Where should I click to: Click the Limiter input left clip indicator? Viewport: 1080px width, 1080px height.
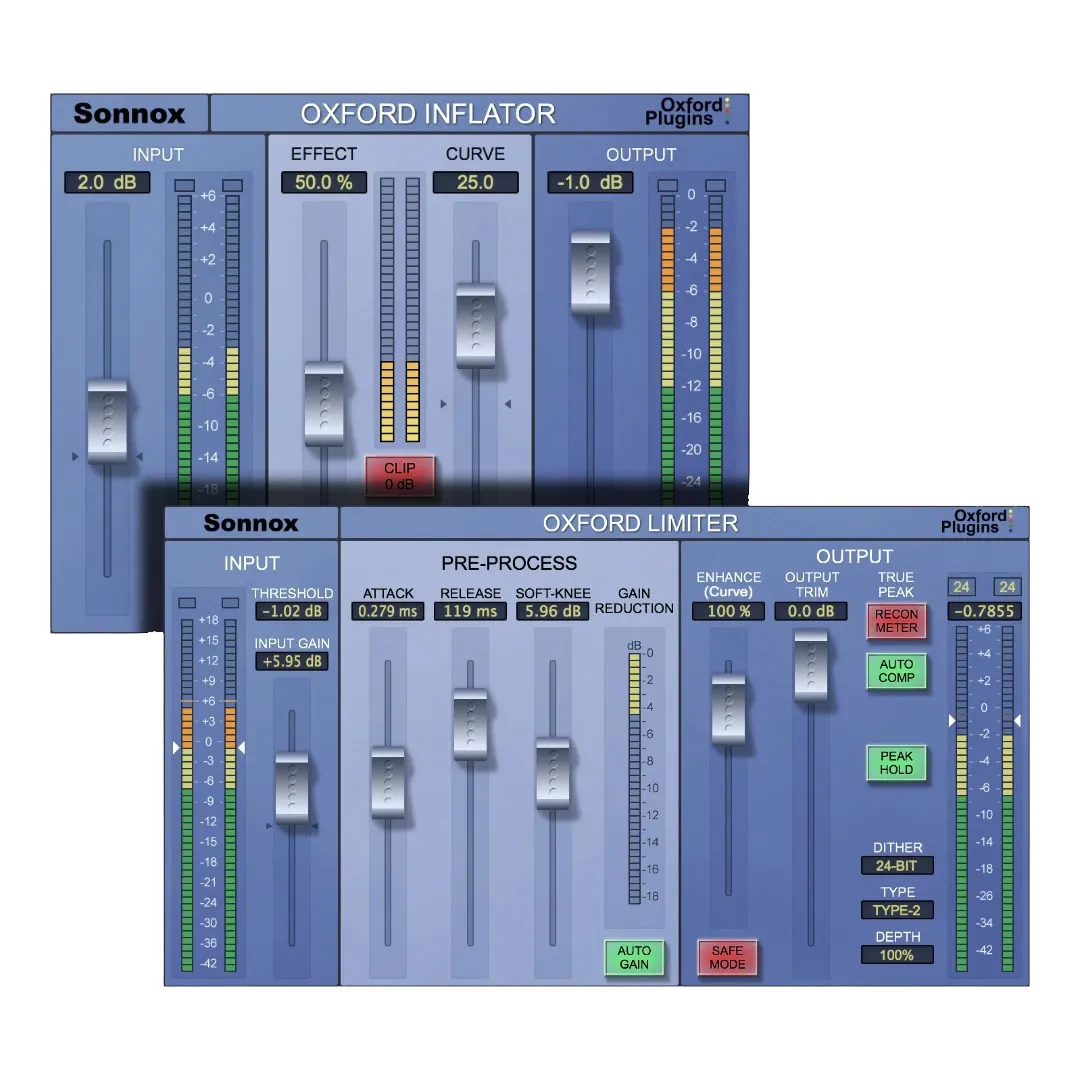[x=187, y=603]
